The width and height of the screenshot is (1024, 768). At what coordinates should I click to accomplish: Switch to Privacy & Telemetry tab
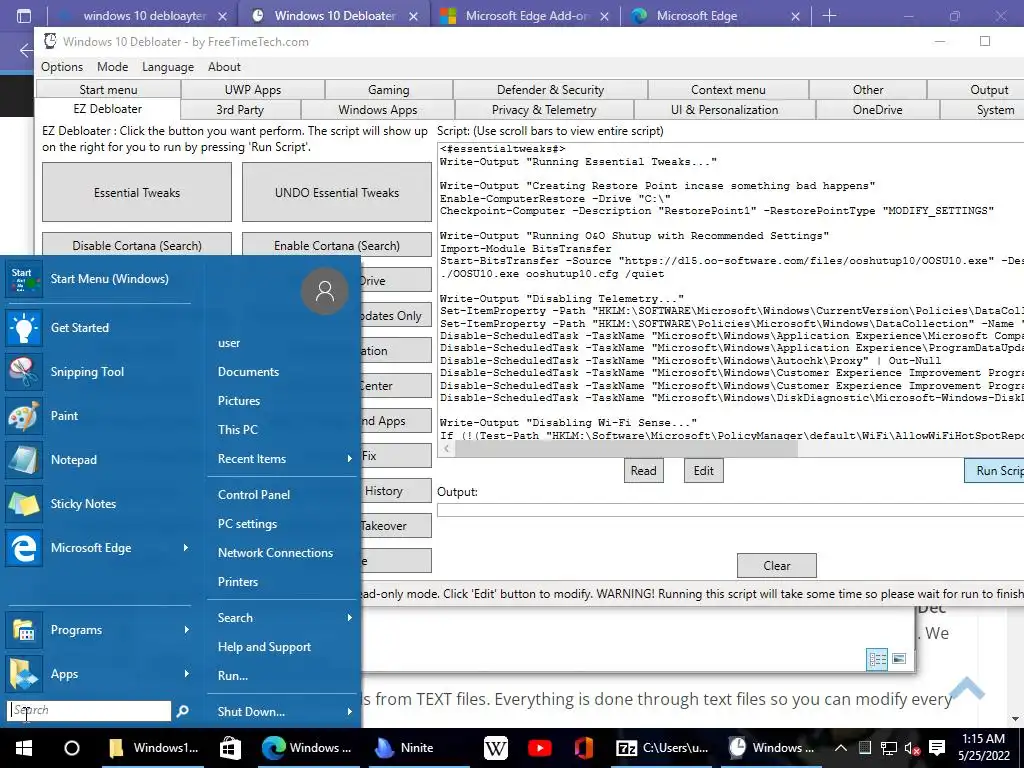coord(544,110)
